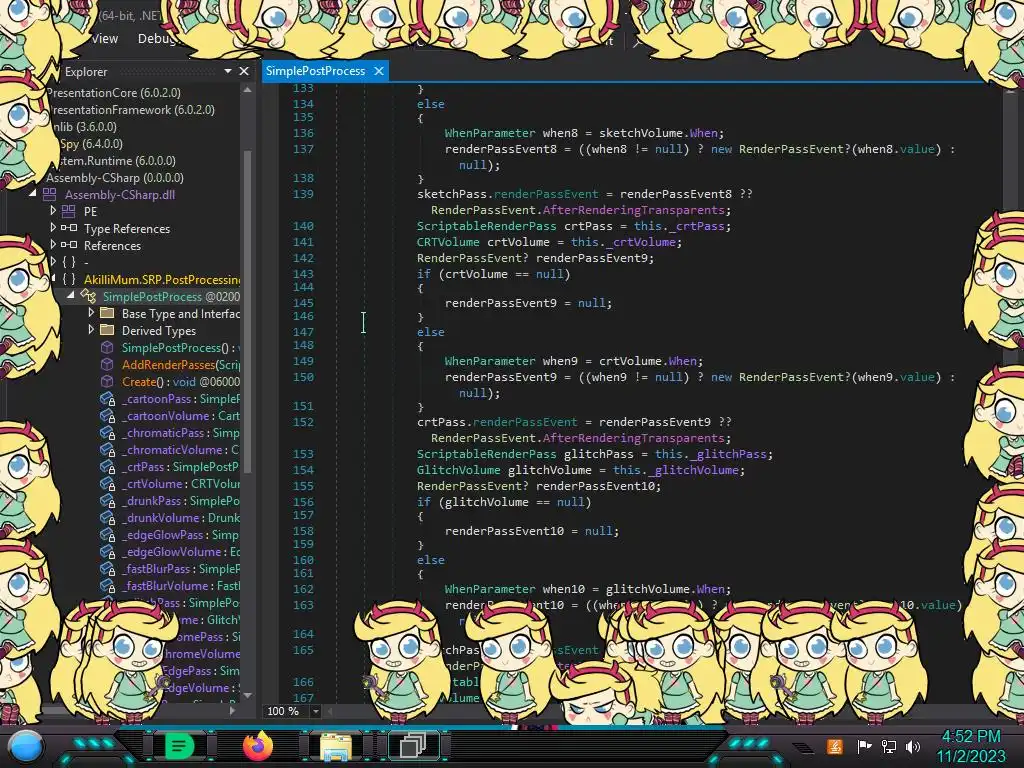Click the PE node icon
The height and width of the screenshot is (768, 1024).
(x=69, y=211)
